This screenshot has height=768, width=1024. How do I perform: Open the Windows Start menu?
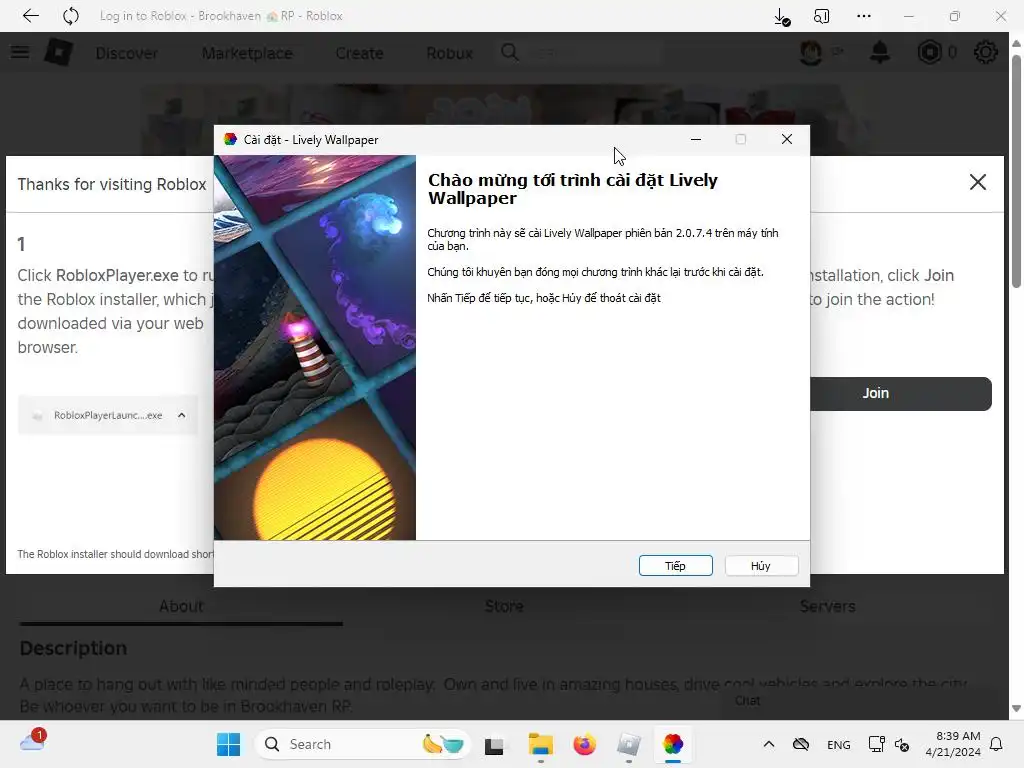pos(229,744)
